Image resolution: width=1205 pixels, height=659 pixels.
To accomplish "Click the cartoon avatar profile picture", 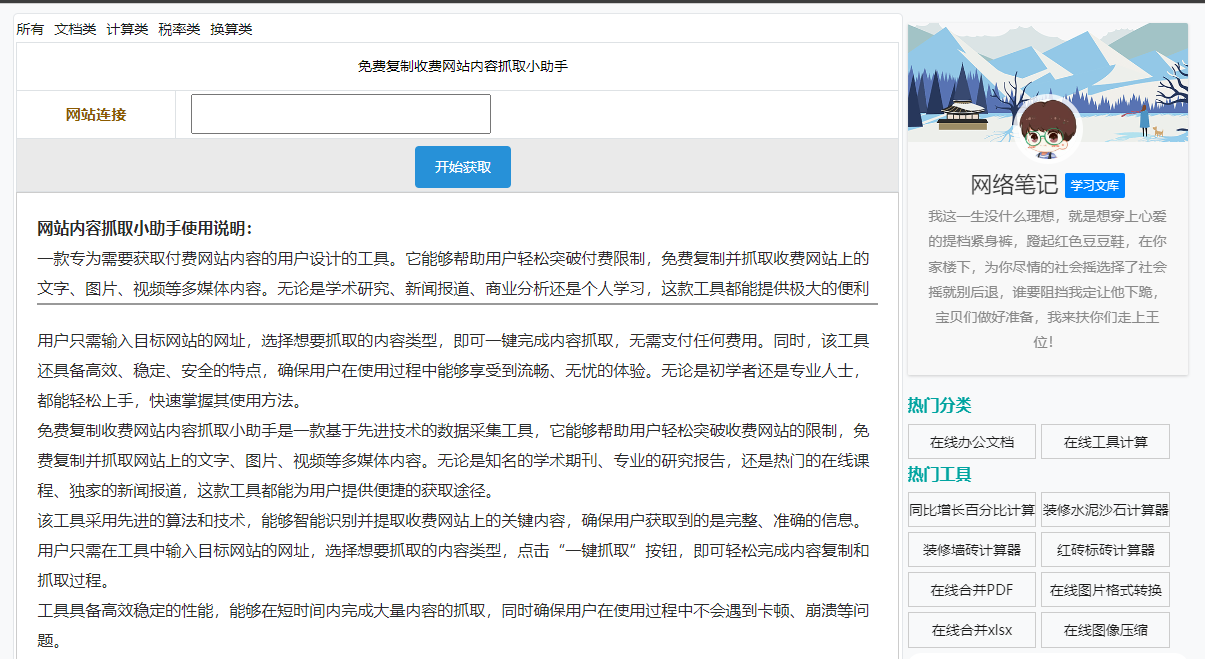I will coord(1048,131).
